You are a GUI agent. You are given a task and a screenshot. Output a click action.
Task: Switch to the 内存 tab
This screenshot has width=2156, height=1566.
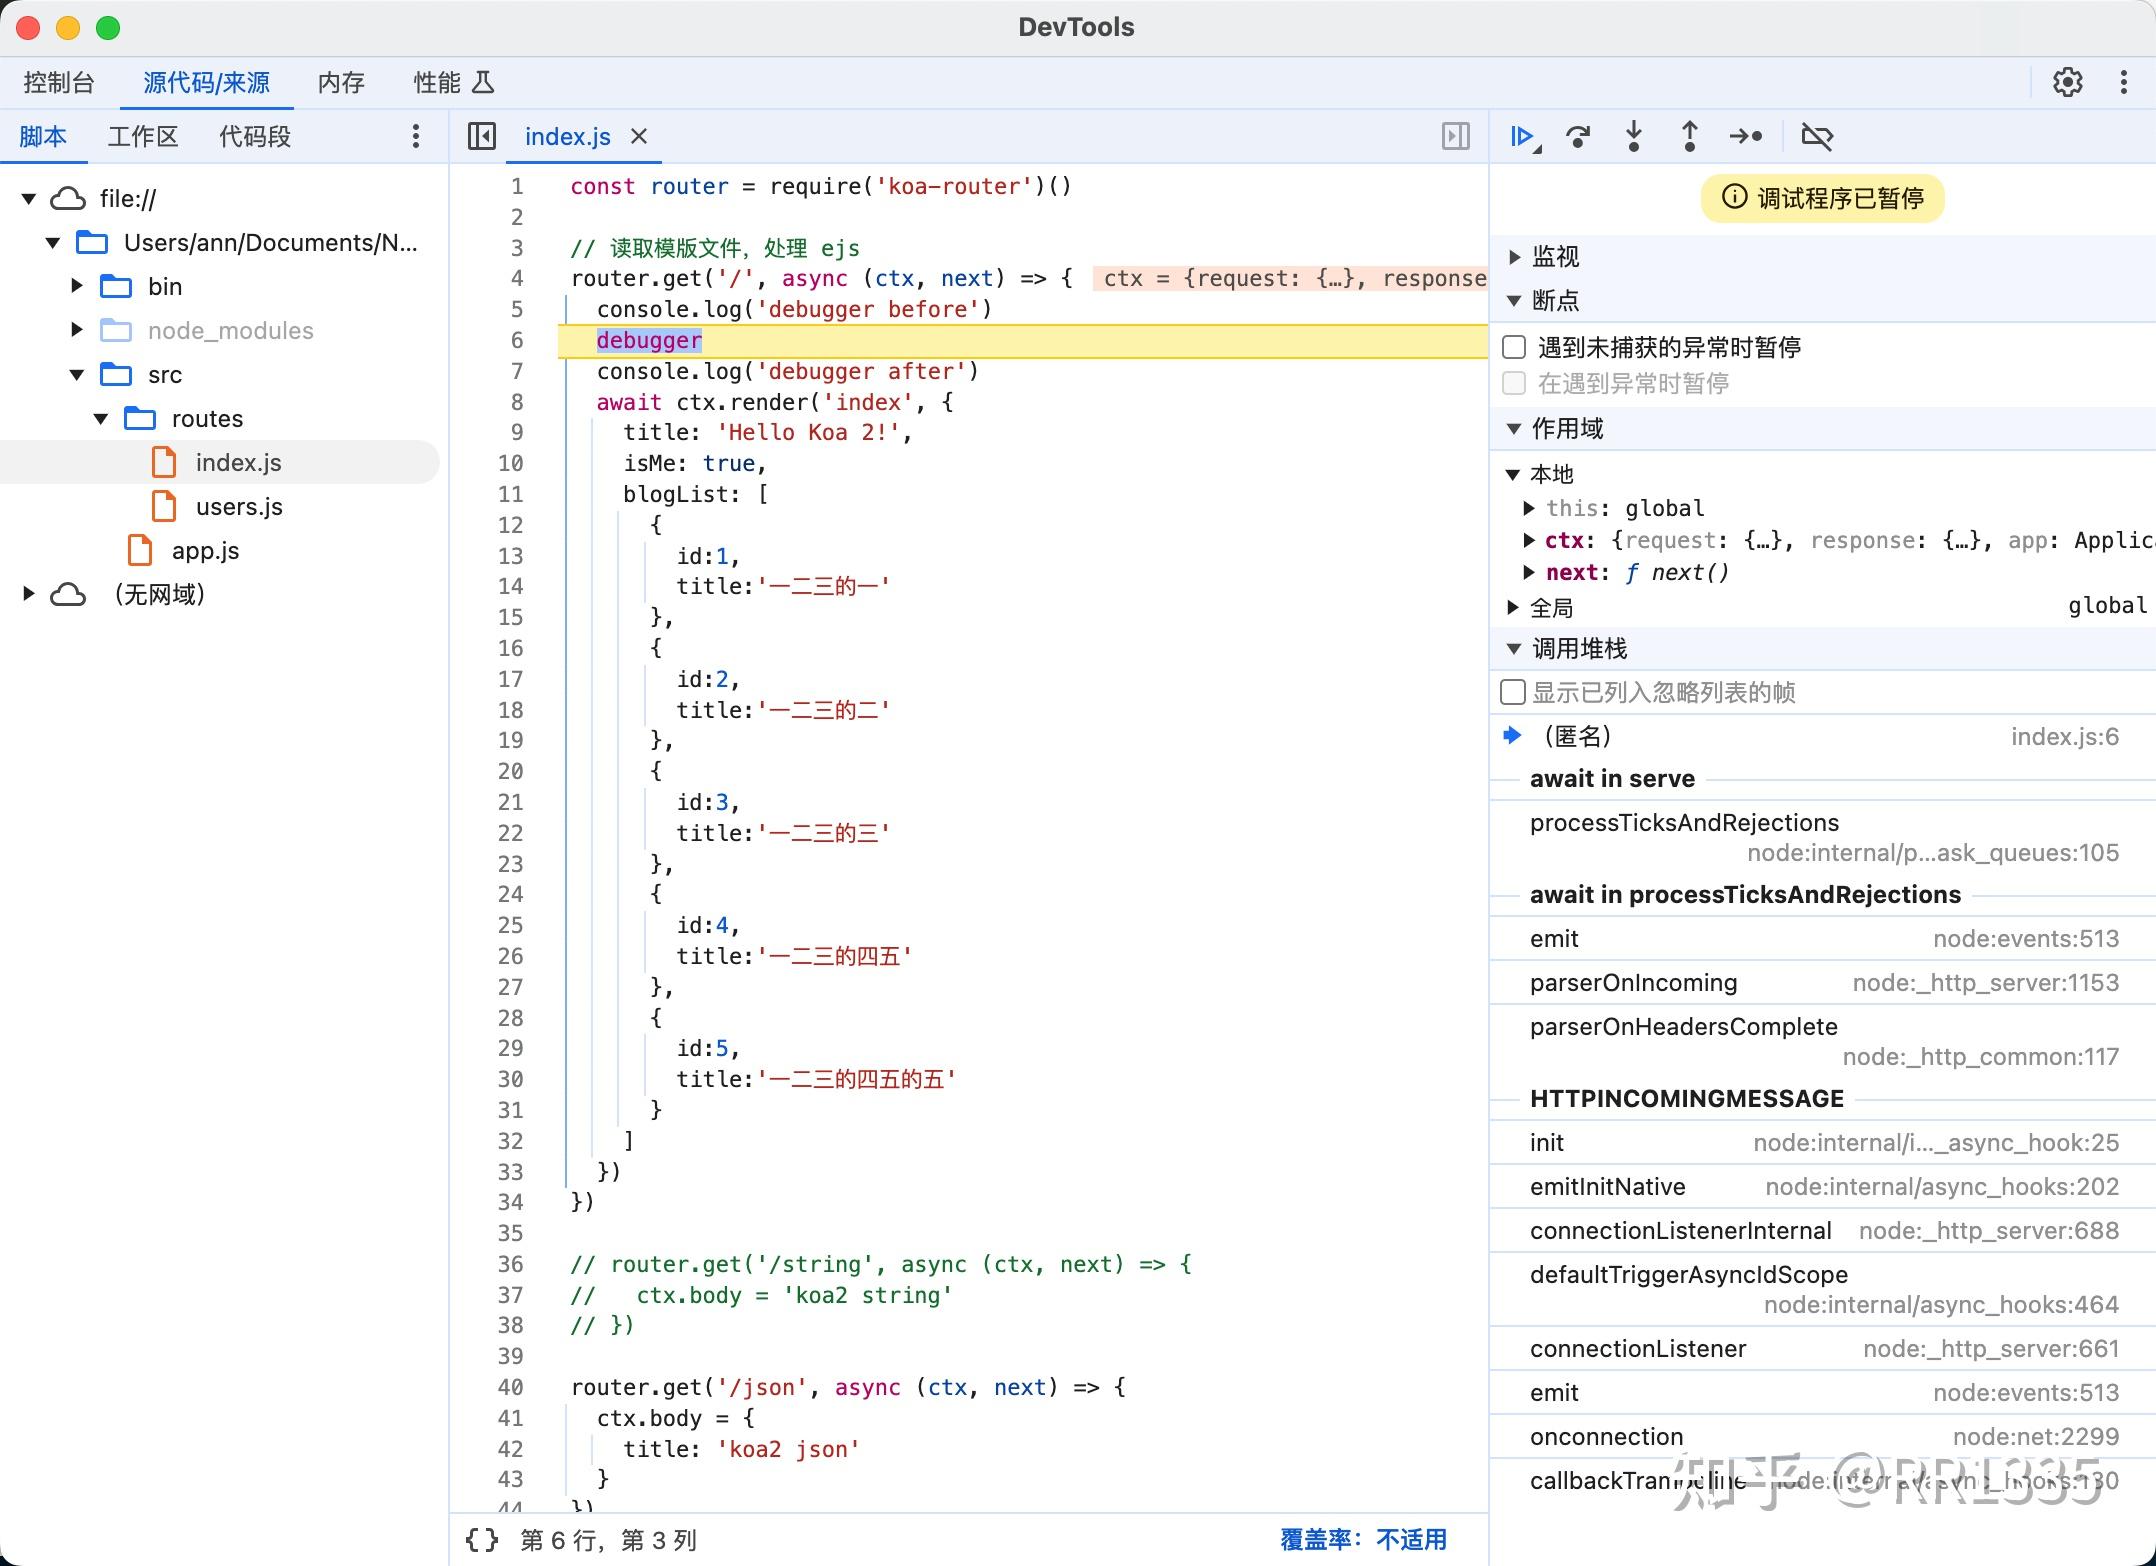click(x=341, y=82)
